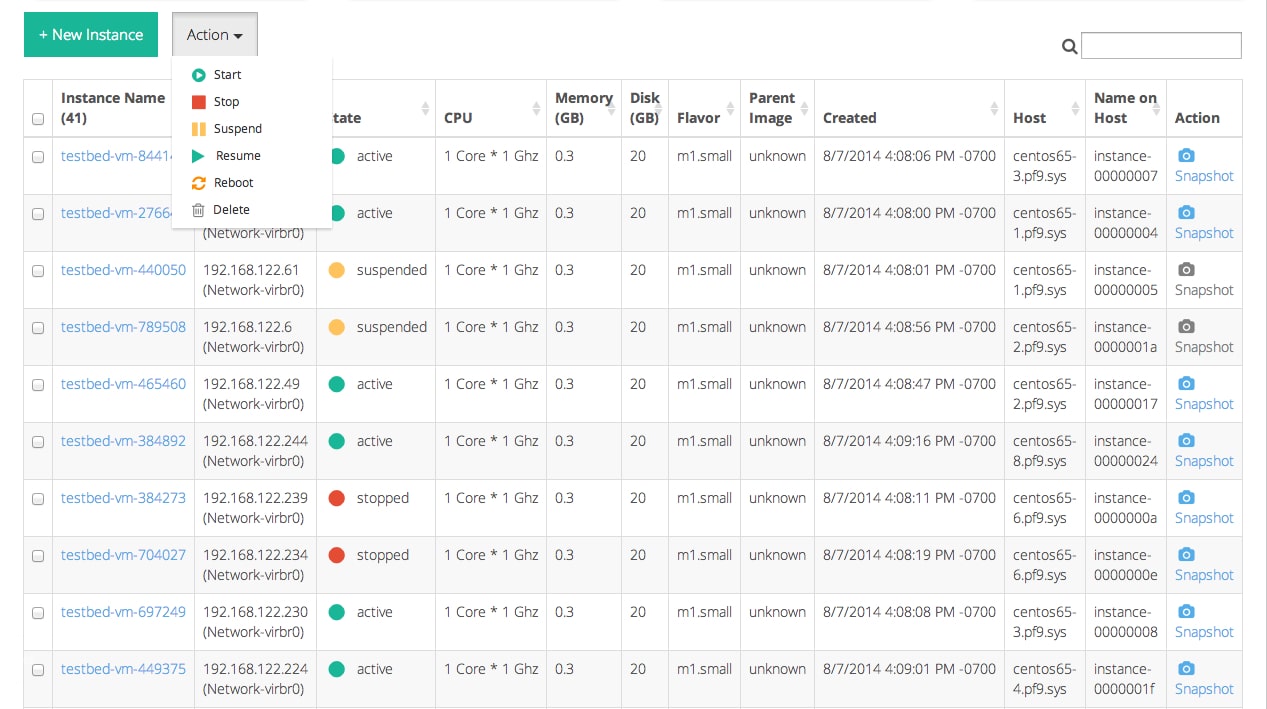Click the New Instance button
Image resolution: width=1267 pixels, height=709 pixels.
click(91, 35)
